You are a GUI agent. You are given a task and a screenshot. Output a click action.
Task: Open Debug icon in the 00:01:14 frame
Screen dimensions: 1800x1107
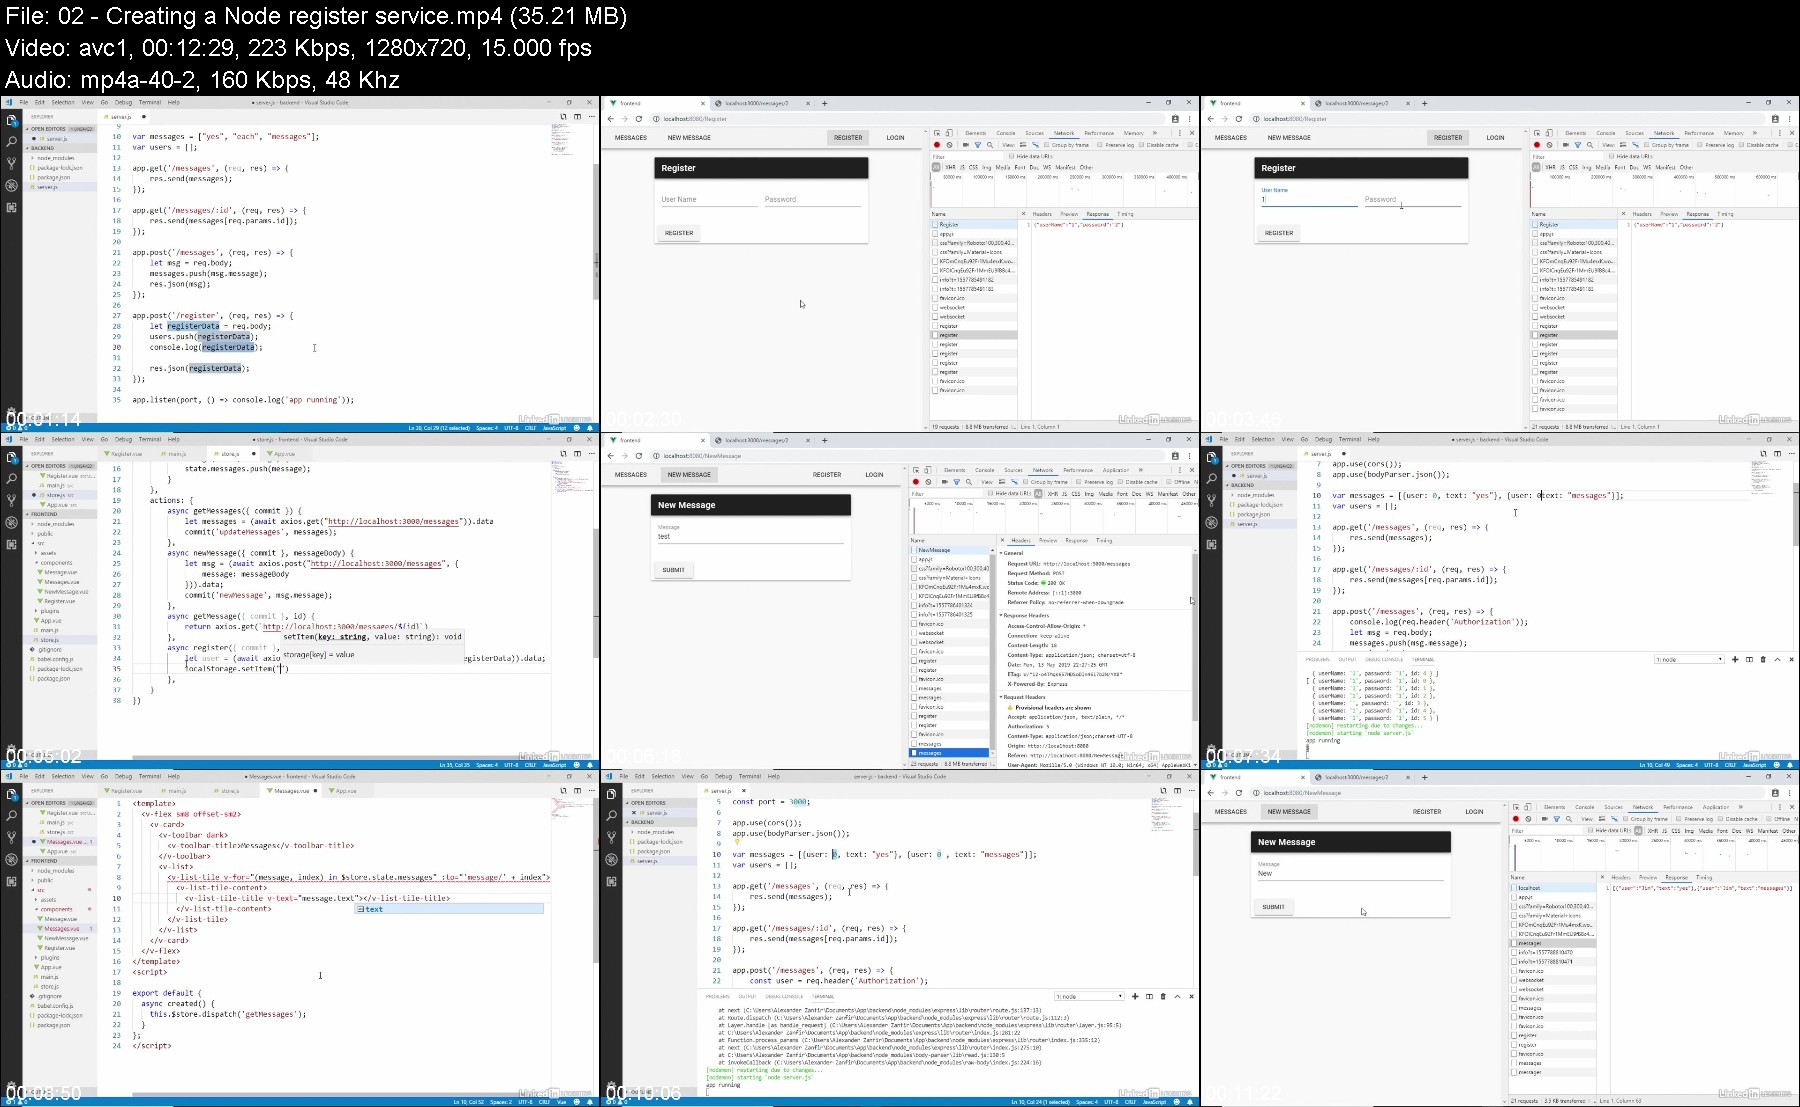click(11, 185)
